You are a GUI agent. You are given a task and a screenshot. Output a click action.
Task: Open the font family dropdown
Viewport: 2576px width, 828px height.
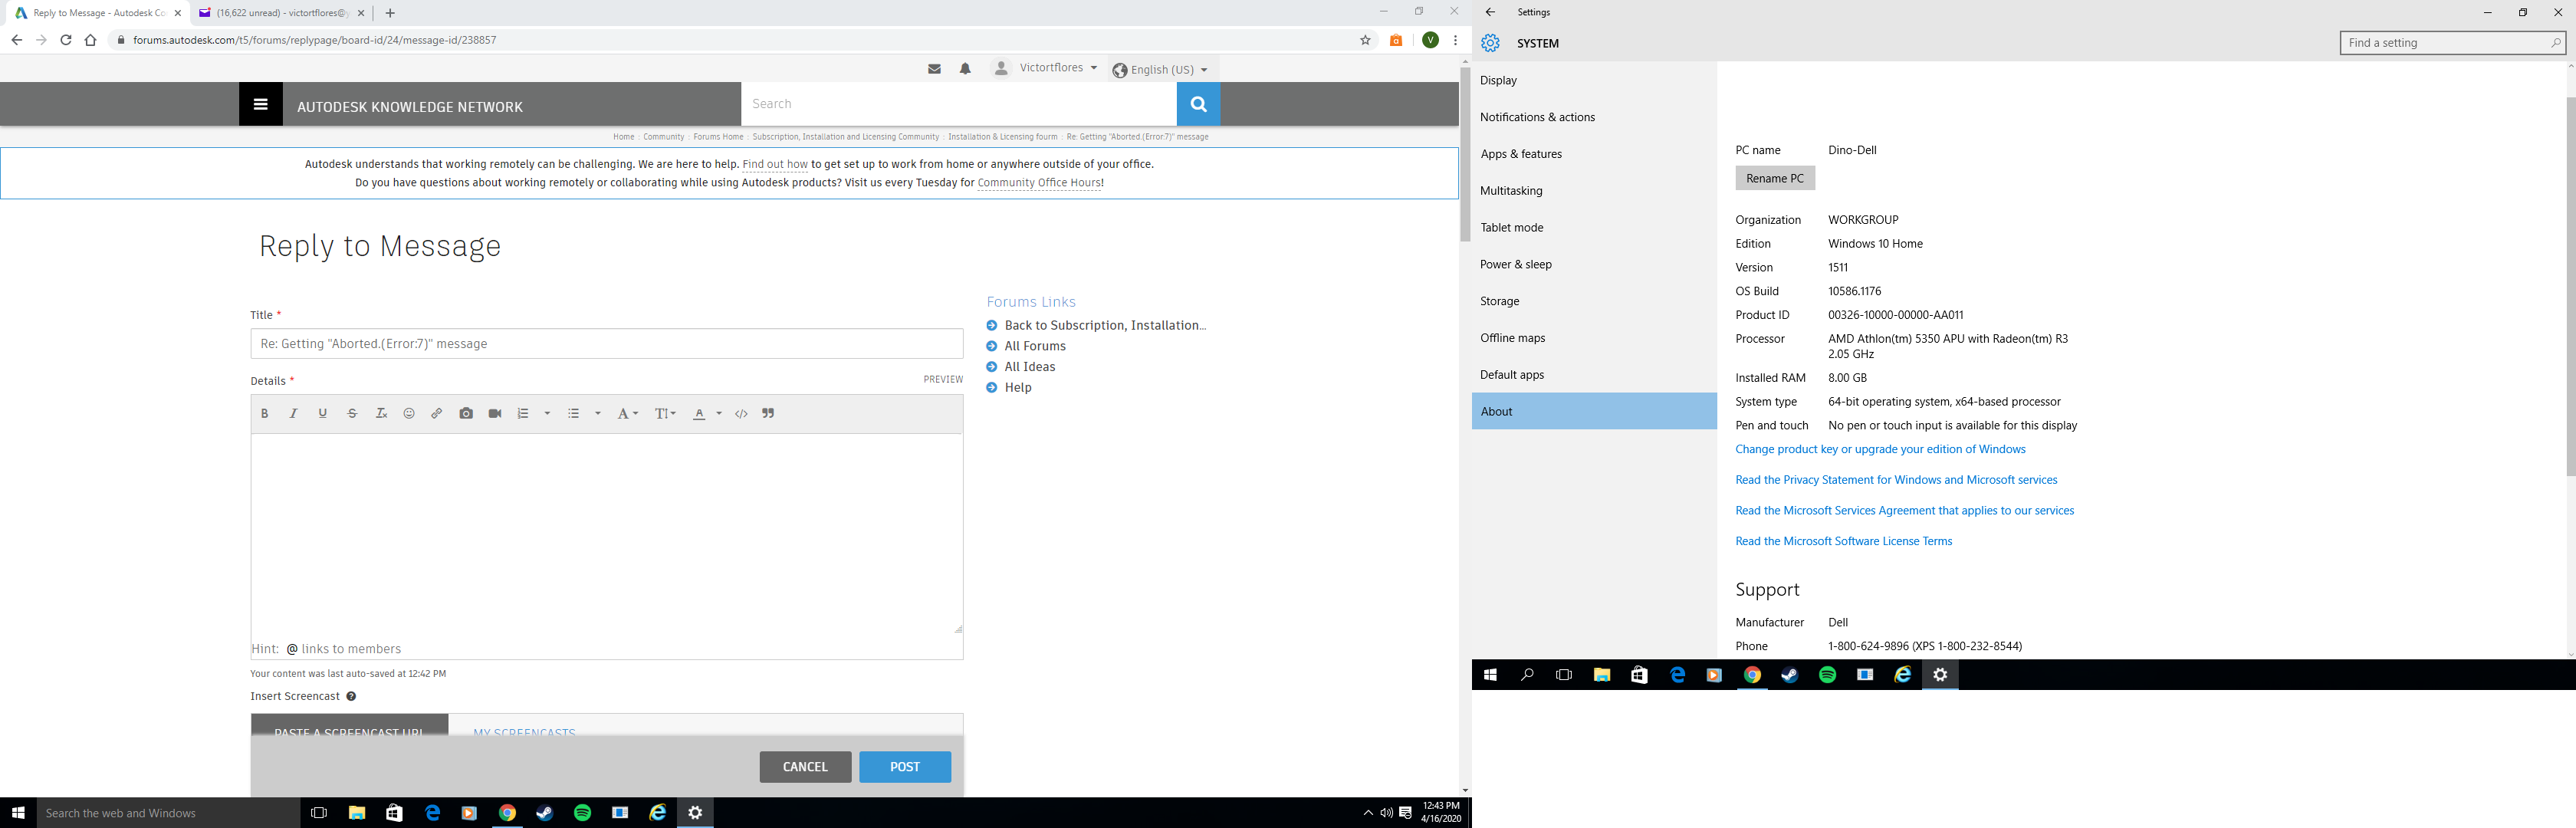[x=627, y=413]
